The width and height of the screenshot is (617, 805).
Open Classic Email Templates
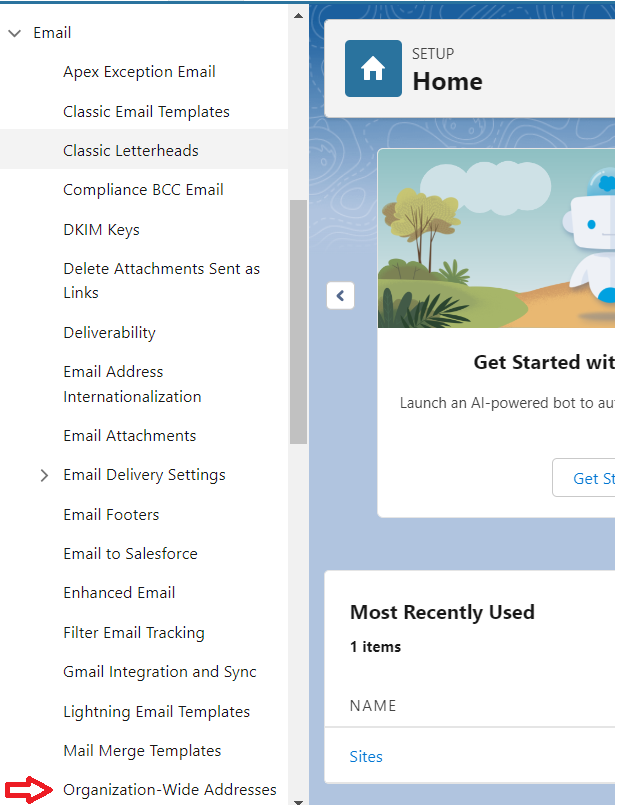coord(146,111)
